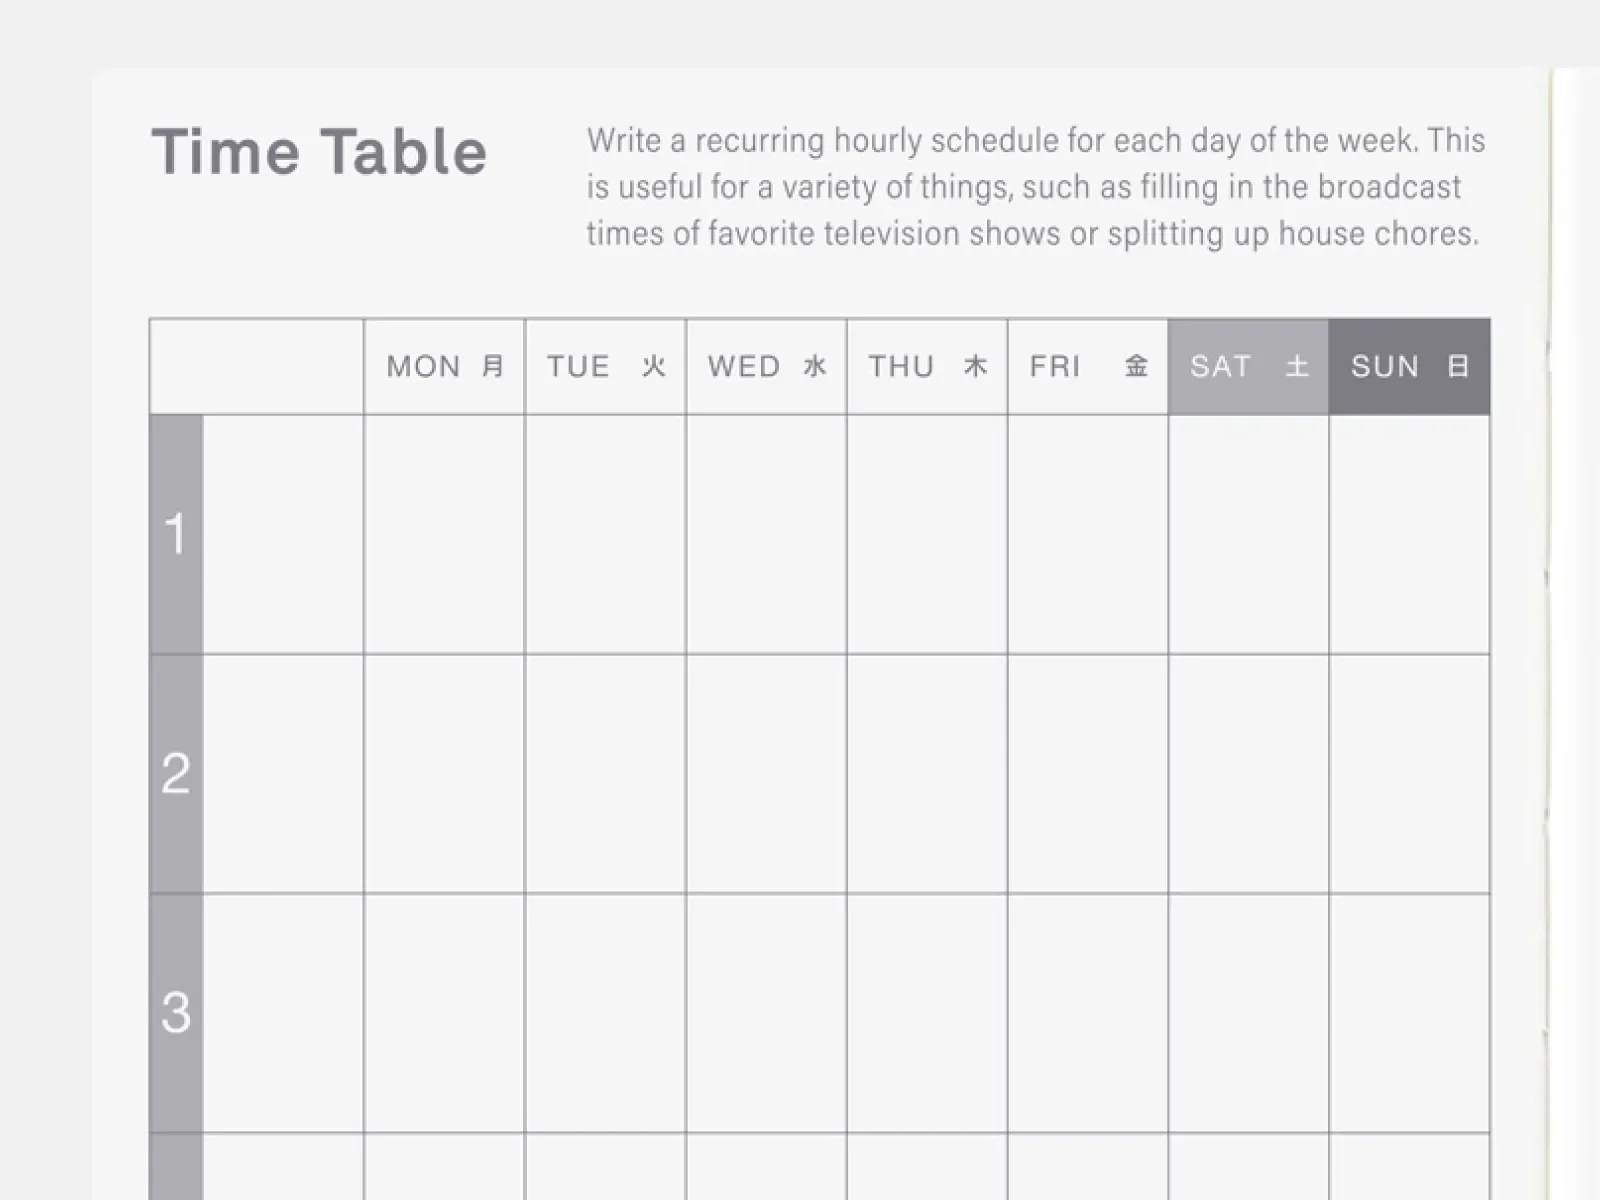Click the blank time cell beside row 2
Image resolution: width=1600 pixels, height=1200 pixels.
[283, 774]
